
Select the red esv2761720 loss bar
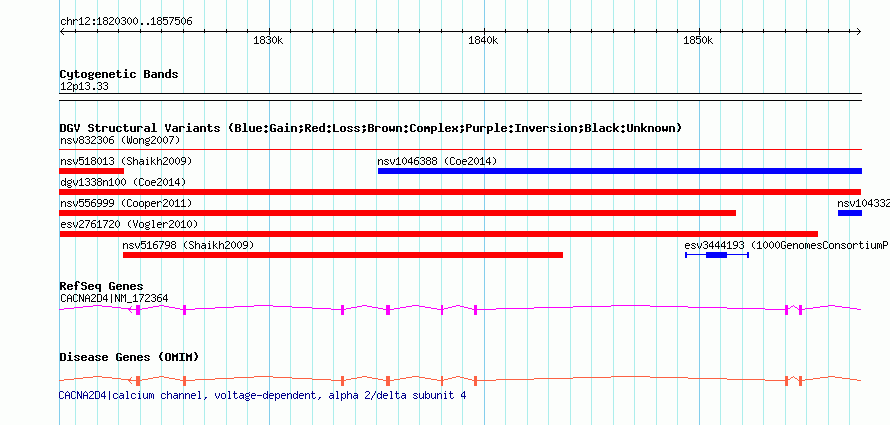click(x=439, y=234)
